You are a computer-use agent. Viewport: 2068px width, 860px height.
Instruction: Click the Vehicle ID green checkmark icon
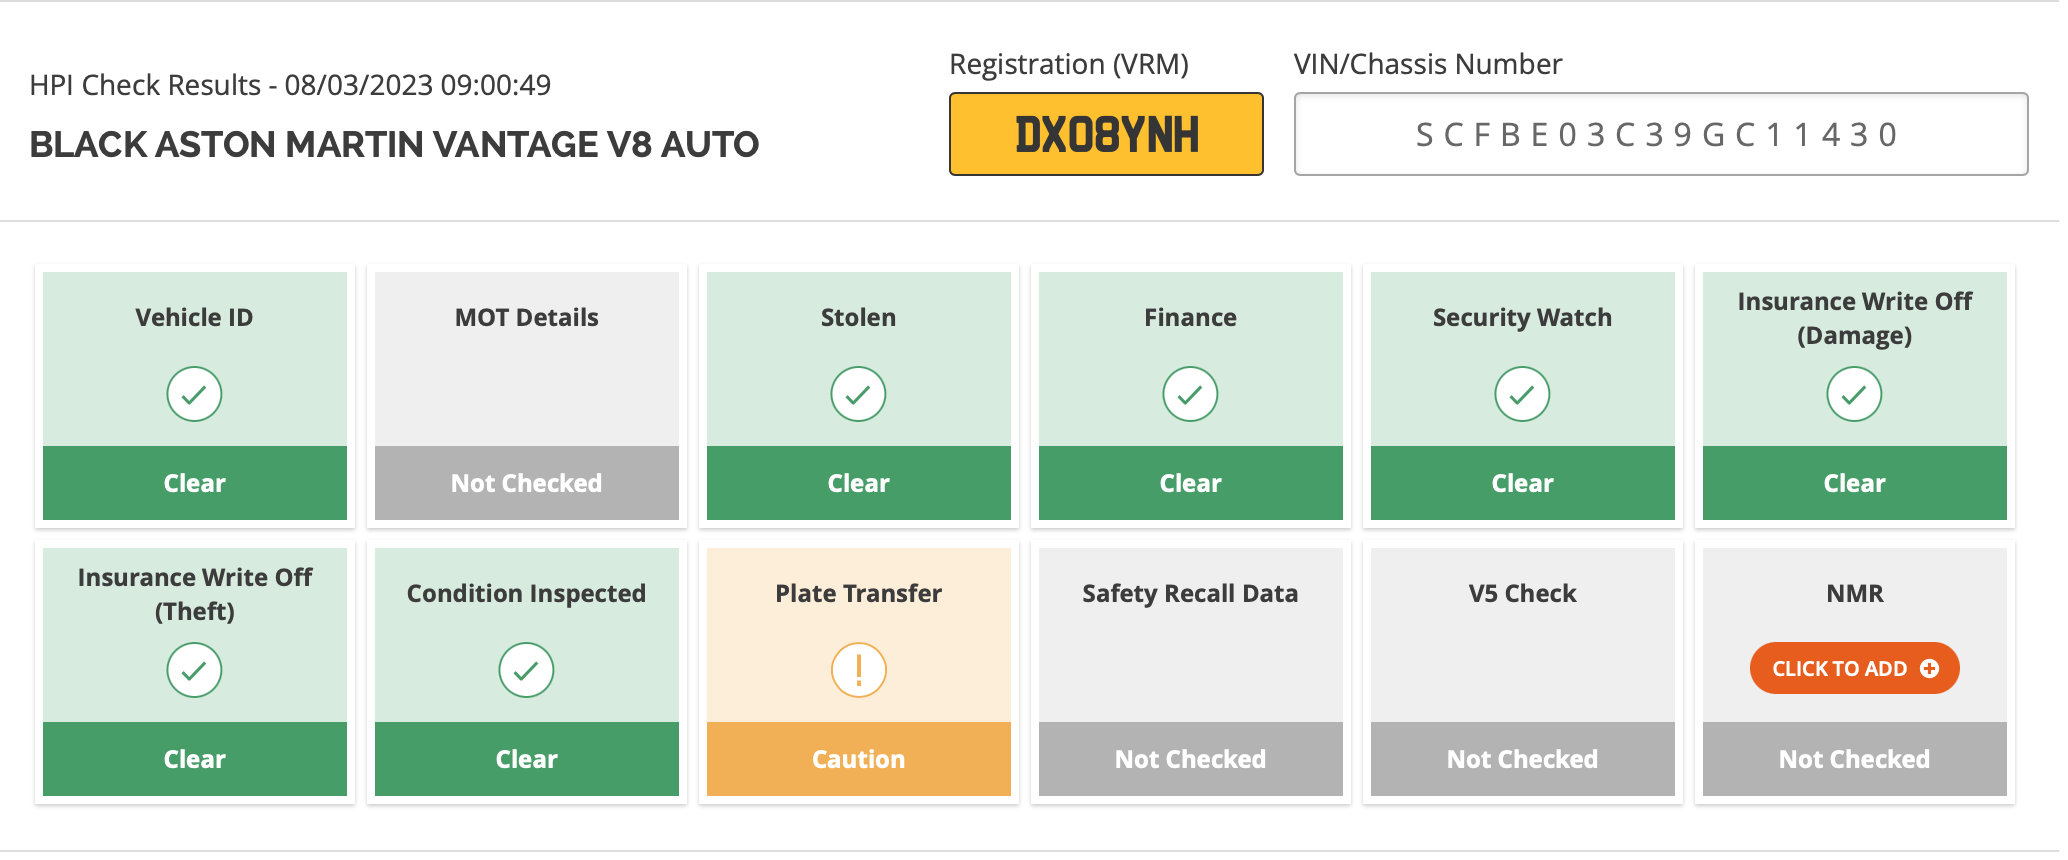194,394
